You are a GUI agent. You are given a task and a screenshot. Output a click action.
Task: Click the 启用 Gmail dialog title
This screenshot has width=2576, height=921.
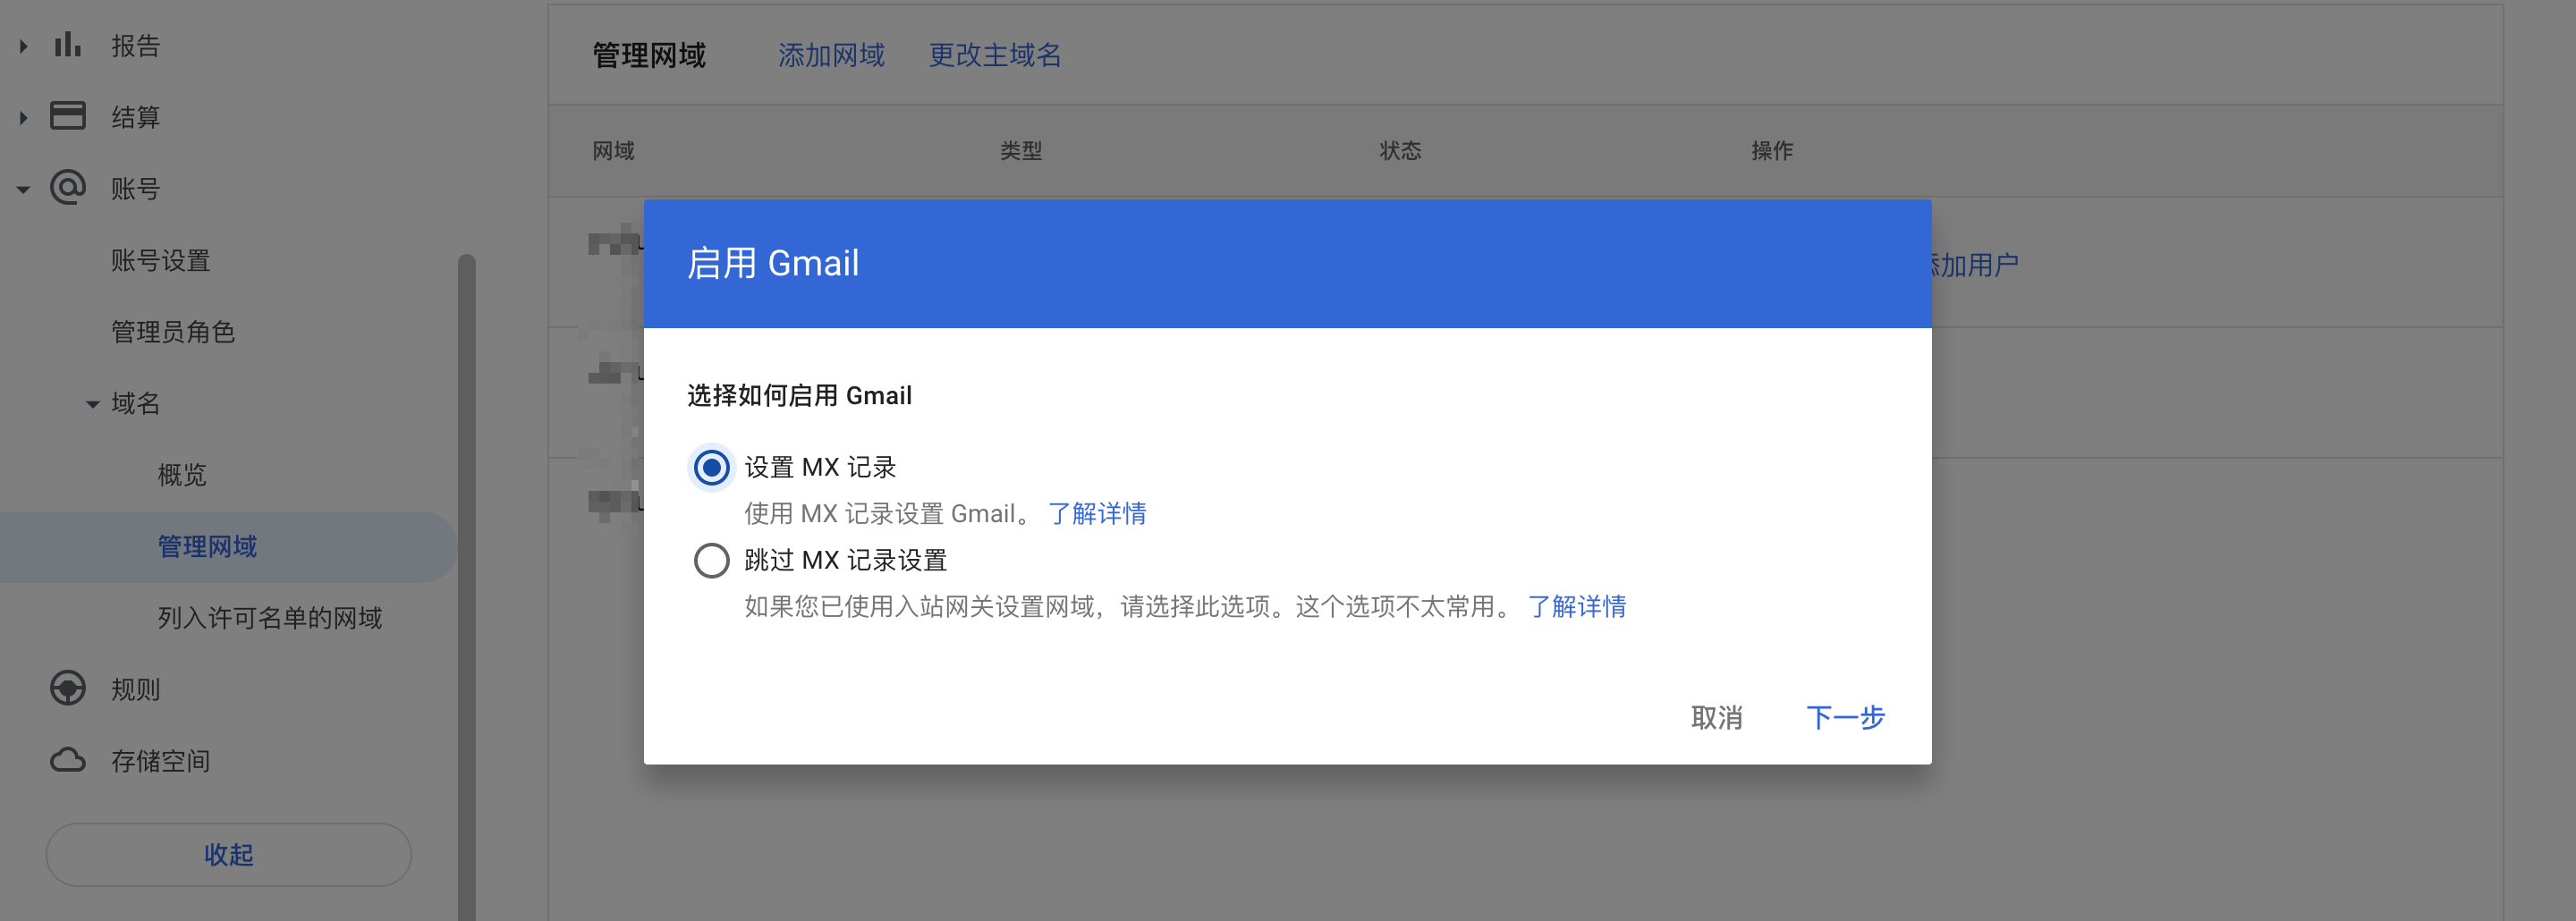[x=773, y=263]
